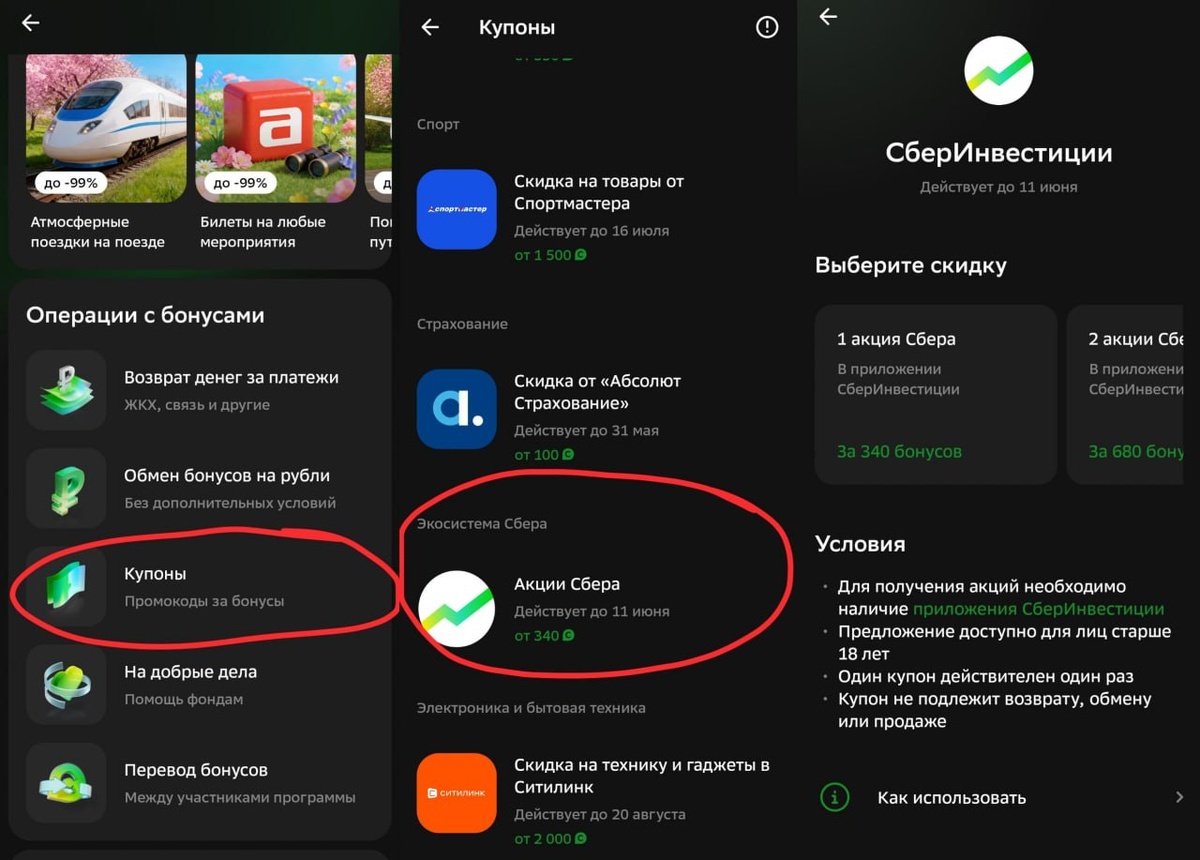The width and height of the screenshot is (1200, 860).
Task: Tap Помощь фондам subtitle
Action: pyautogui.click(x=183, y=699)
